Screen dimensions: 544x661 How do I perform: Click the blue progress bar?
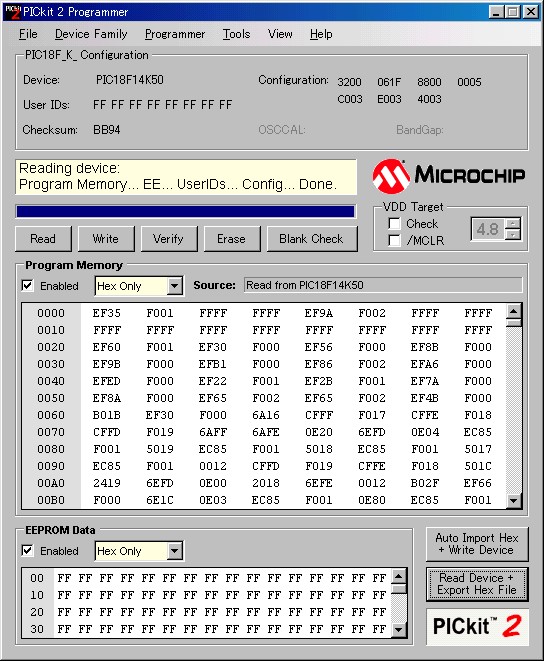185,212
